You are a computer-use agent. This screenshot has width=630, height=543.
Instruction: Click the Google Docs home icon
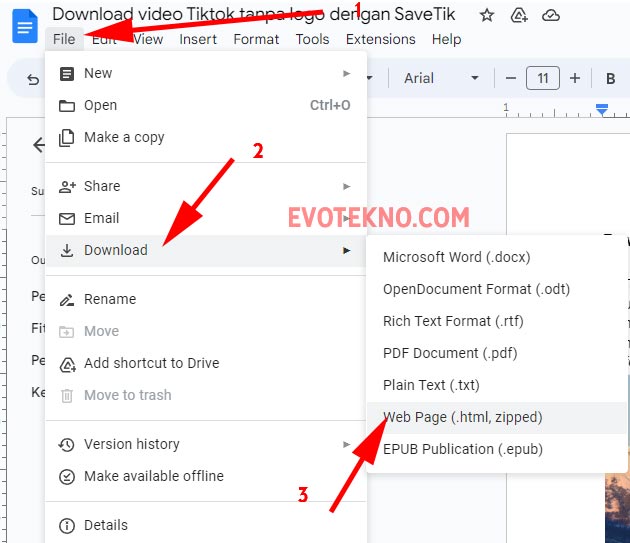click(24, 26)
